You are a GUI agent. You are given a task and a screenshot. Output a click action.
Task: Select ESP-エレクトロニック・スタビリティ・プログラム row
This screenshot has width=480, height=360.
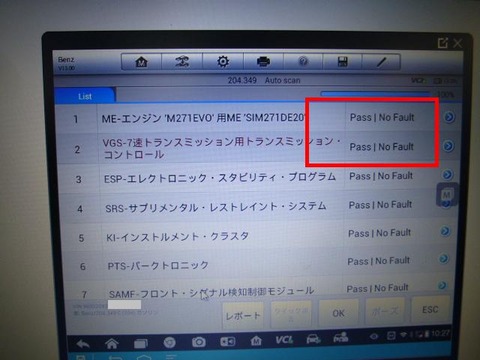(x=256, y=178)
